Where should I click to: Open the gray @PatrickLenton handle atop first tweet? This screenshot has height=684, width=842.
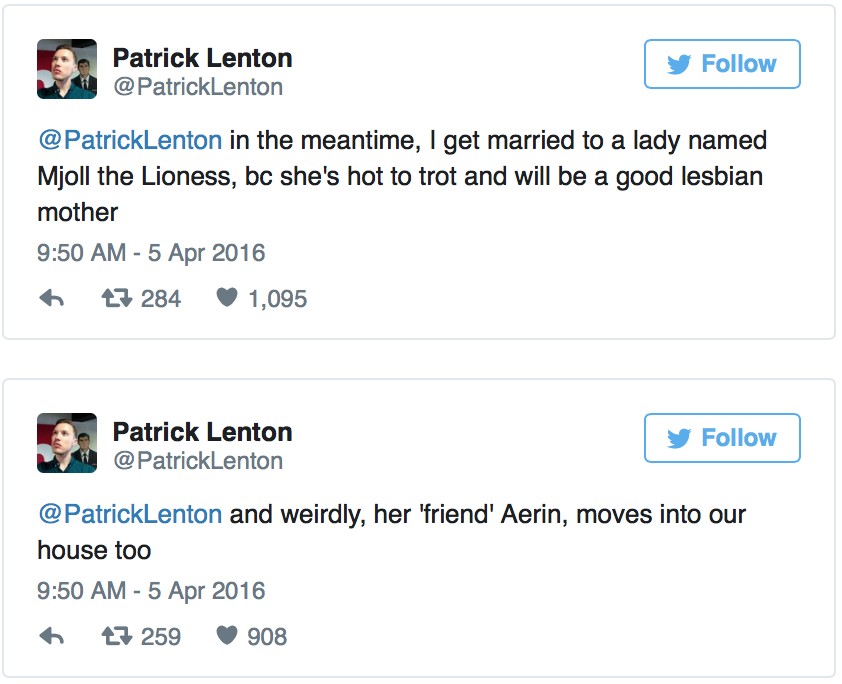pyautogui.click(x=198, y=87)
